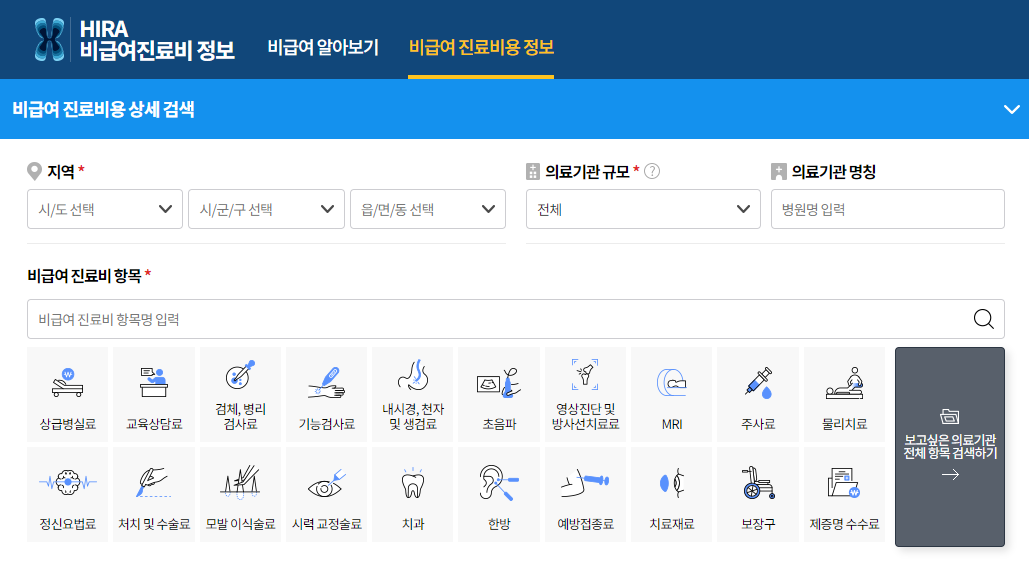
Task: Focus the 비급여 진료비 항목명 입력 field
Action: click(516, 319)
